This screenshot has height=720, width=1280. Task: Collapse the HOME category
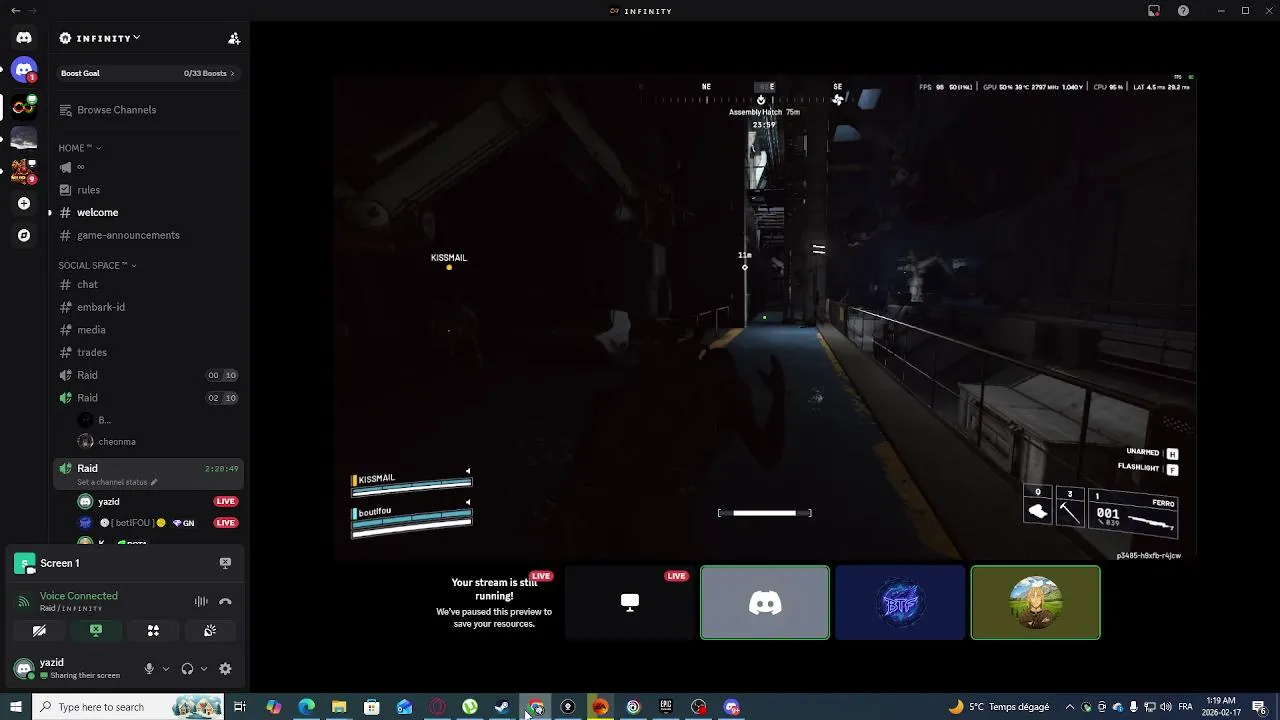(x=80, y=148)
